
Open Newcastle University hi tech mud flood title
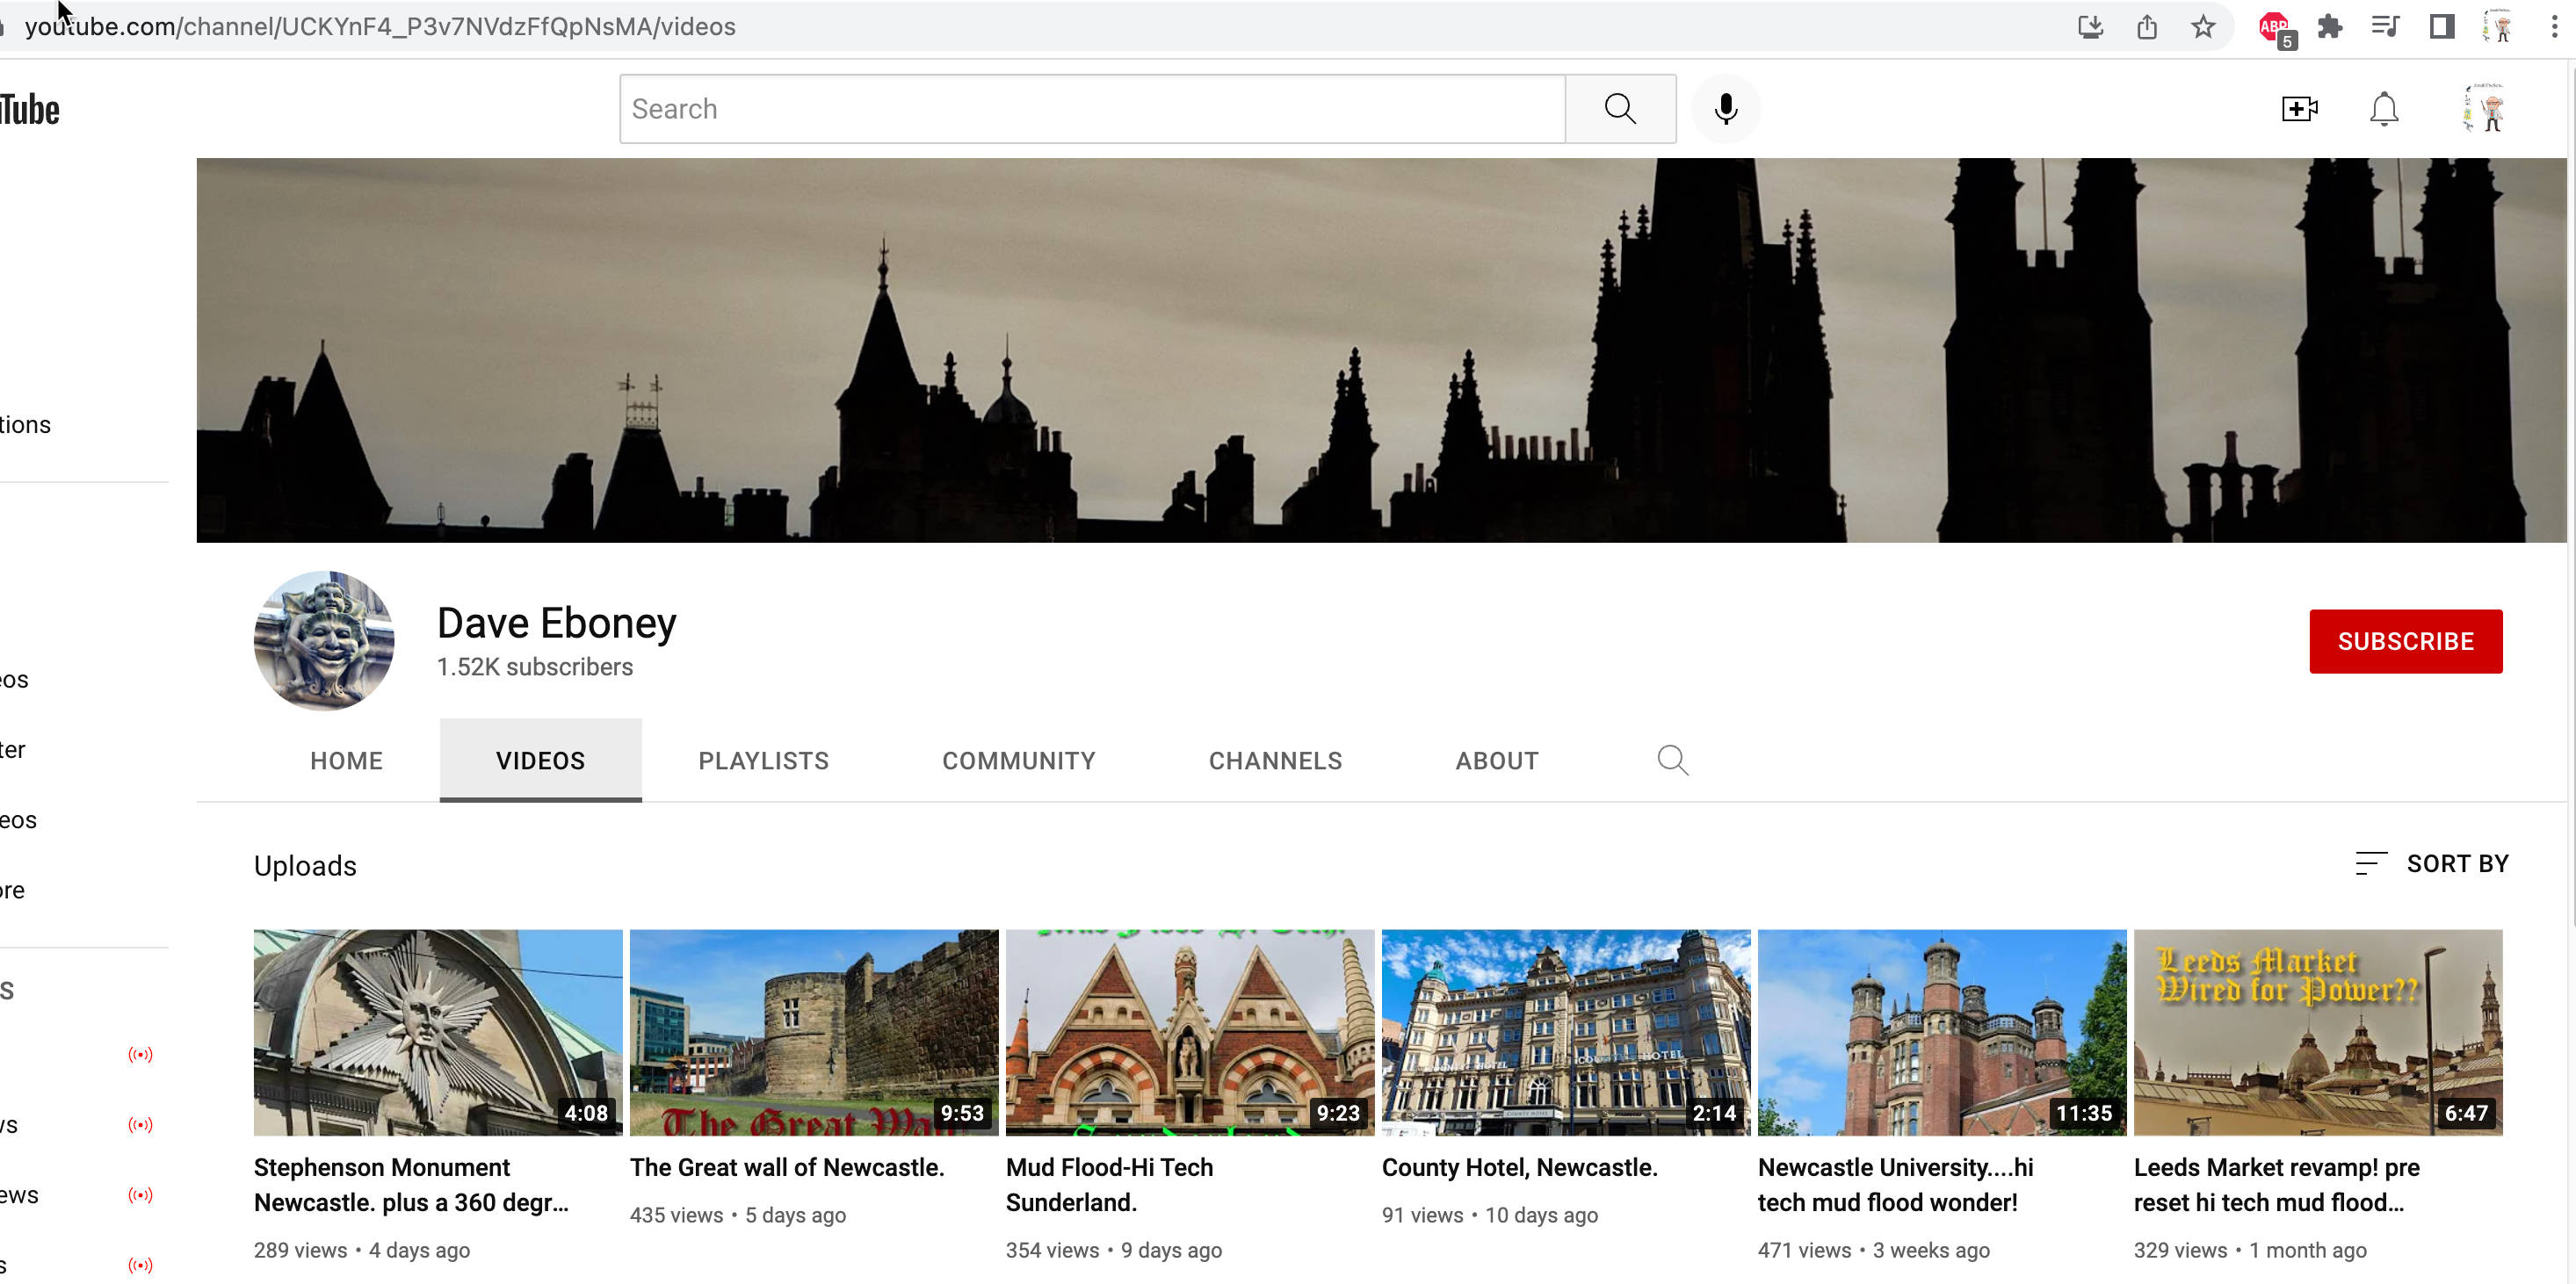point(1895,1184)
